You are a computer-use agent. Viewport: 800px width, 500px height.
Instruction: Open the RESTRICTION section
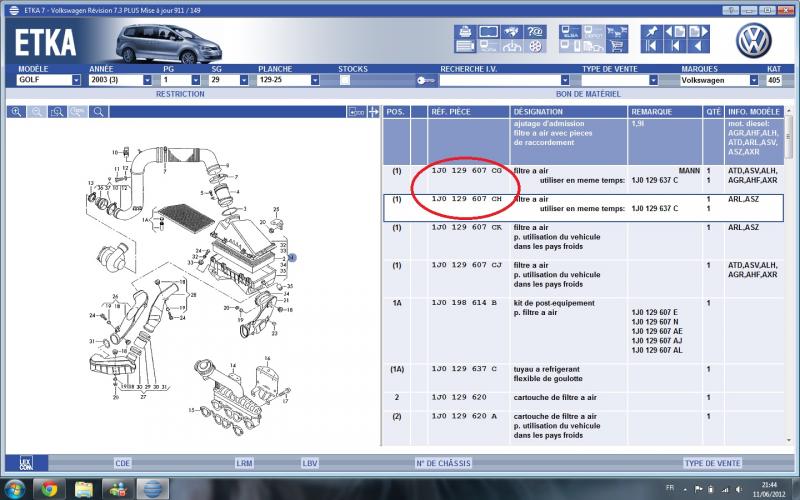coord(180,94)
